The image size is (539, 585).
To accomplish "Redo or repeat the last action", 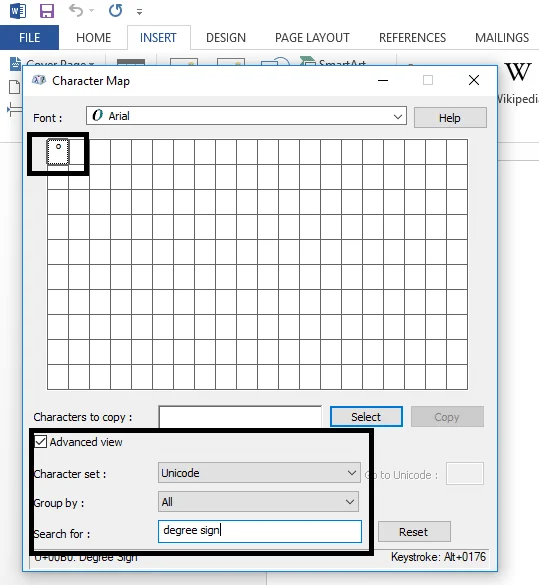I will [116, 10].
